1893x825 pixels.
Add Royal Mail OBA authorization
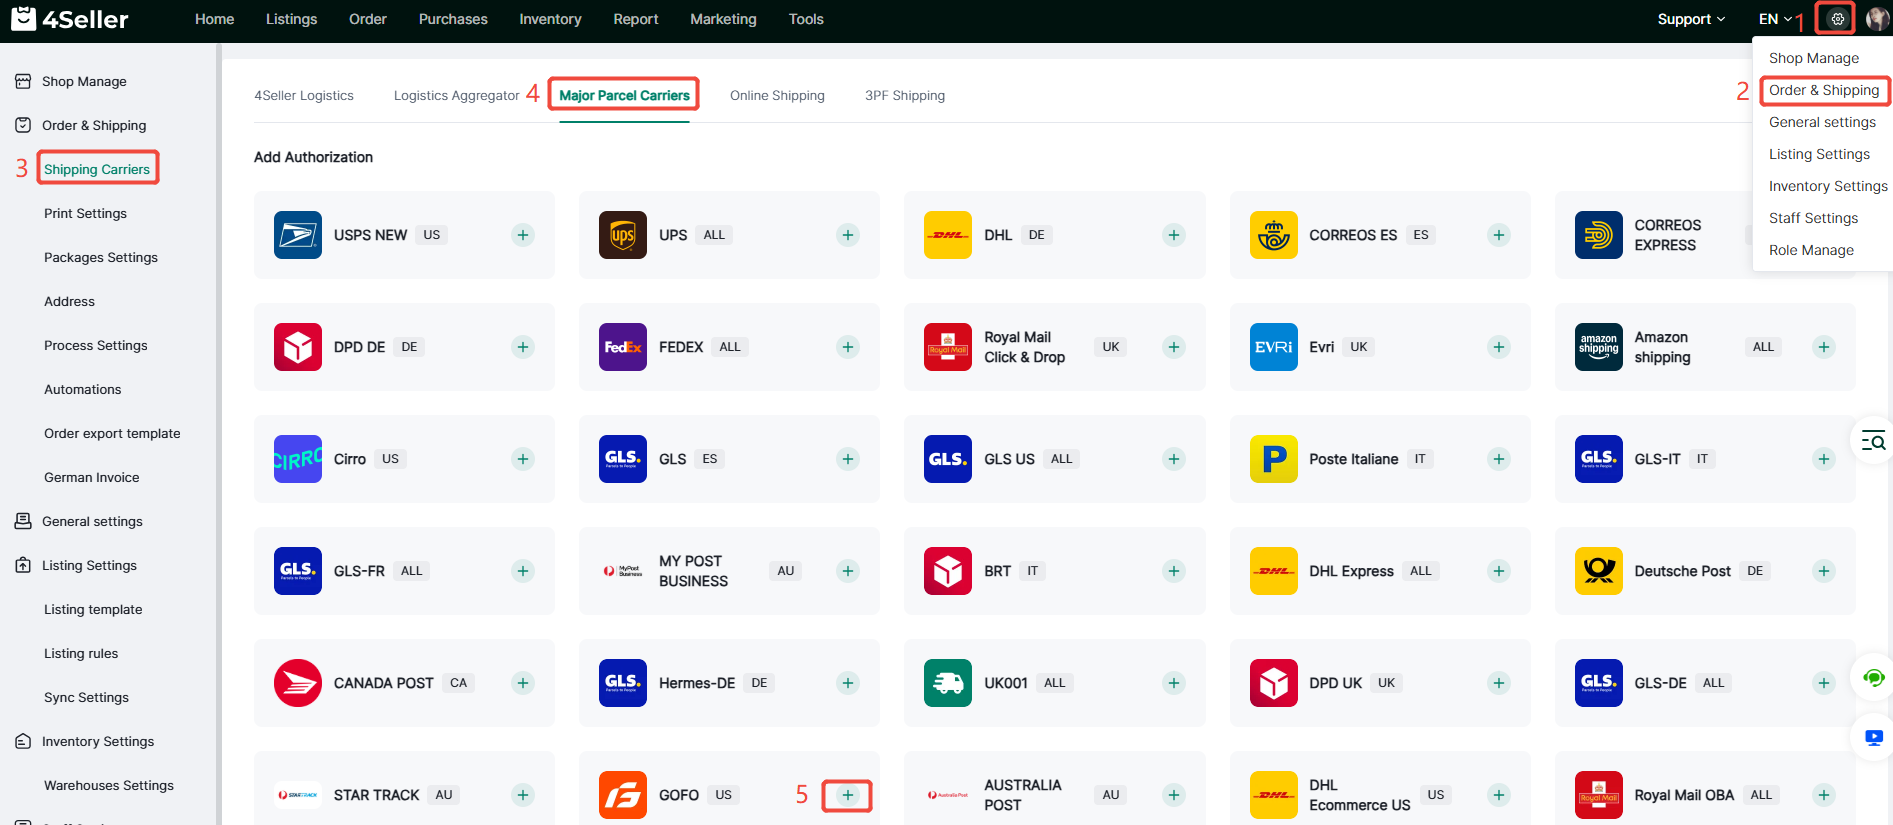tap(1824, 795)
